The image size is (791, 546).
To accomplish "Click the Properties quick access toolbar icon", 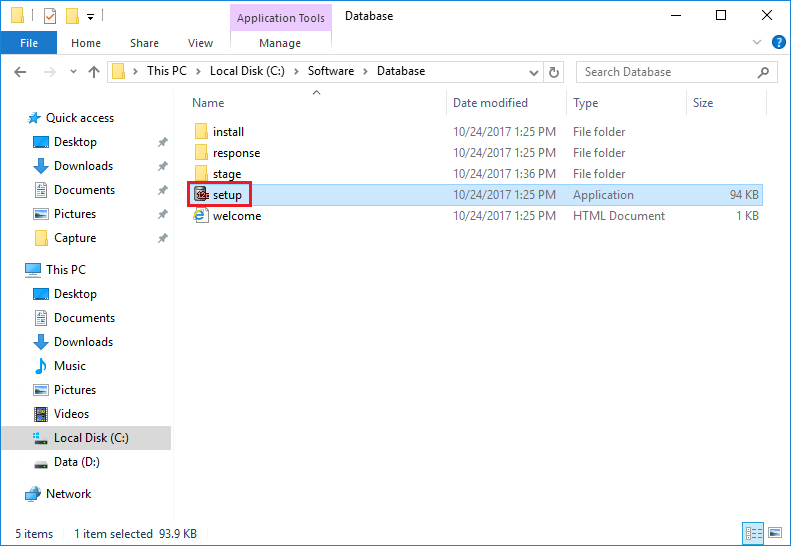I will [x=50, y=16].
